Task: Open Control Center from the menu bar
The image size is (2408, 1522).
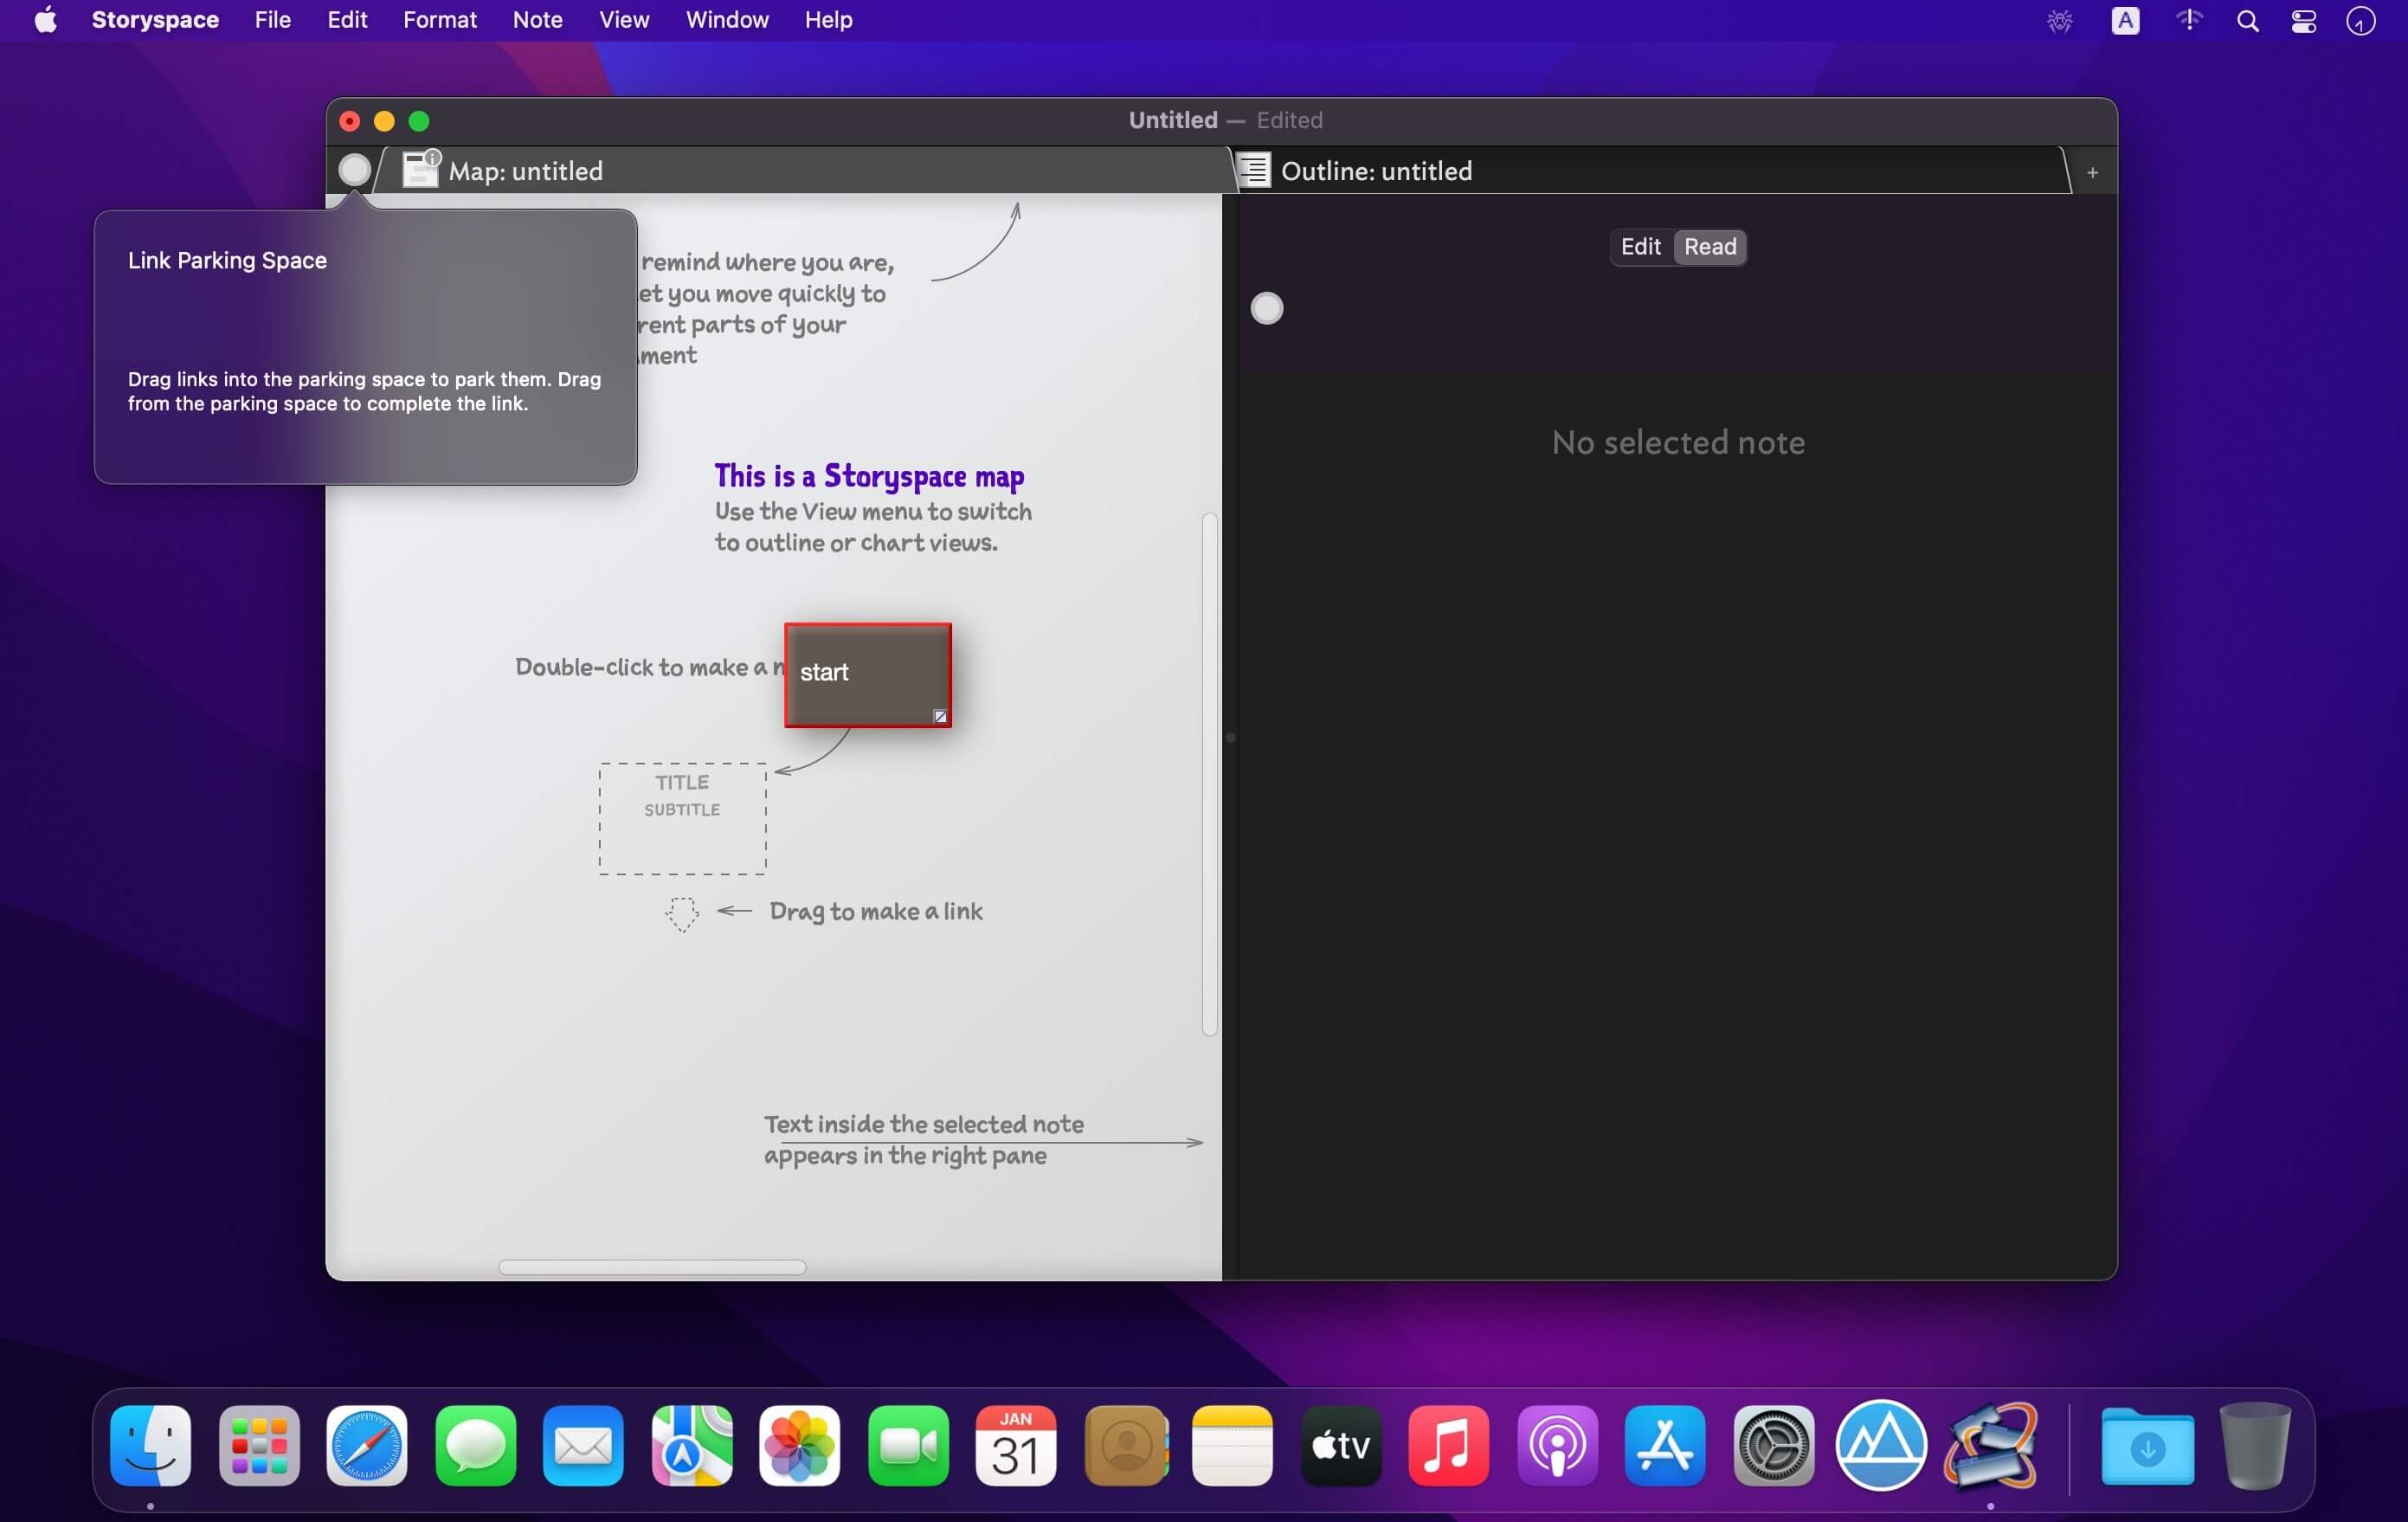Action: pos(2303,21)
